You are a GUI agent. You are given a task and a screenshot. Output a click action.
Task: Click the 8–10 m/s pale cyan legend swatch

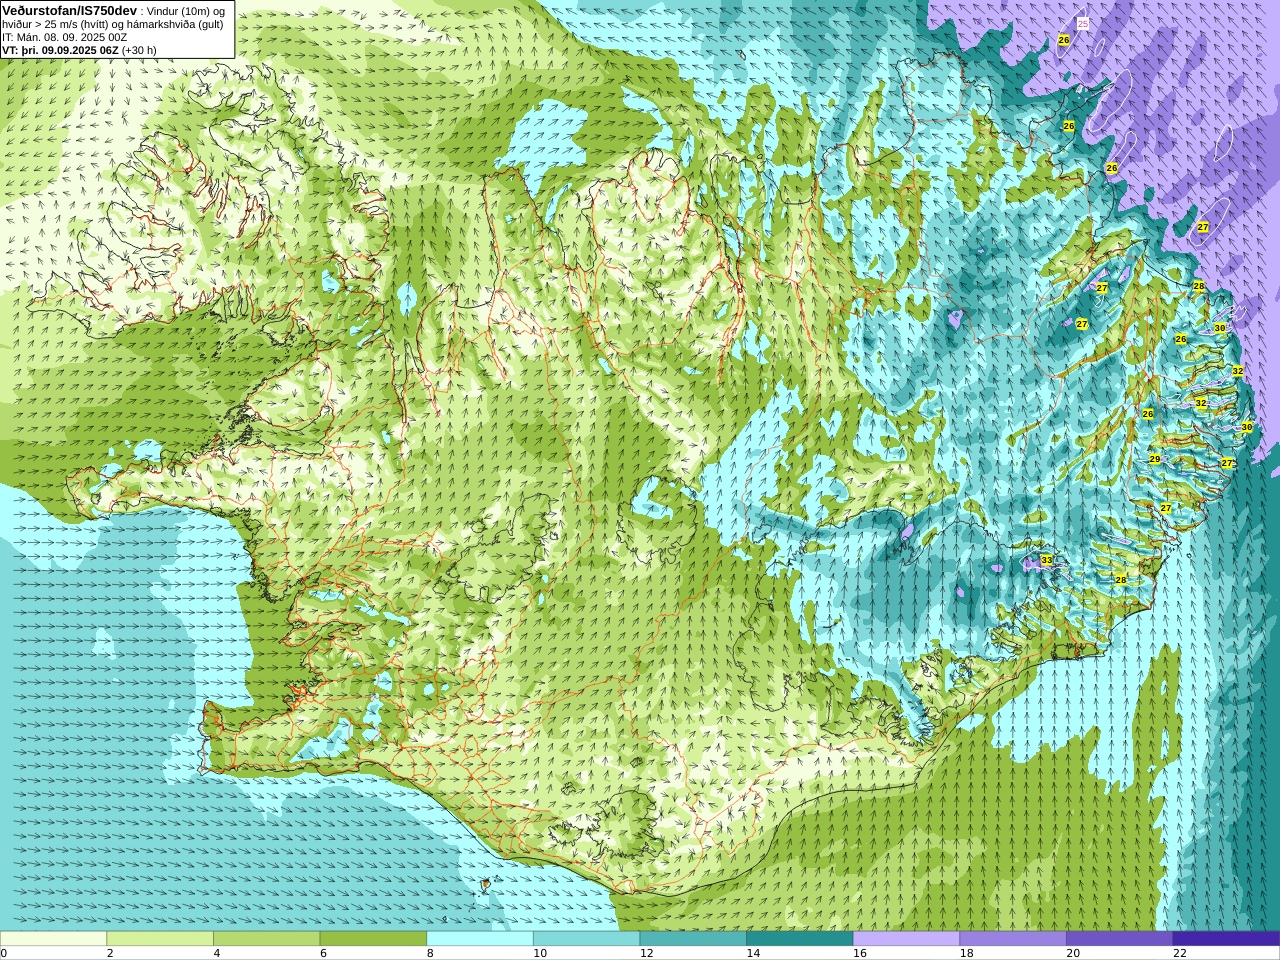point(480,938)
